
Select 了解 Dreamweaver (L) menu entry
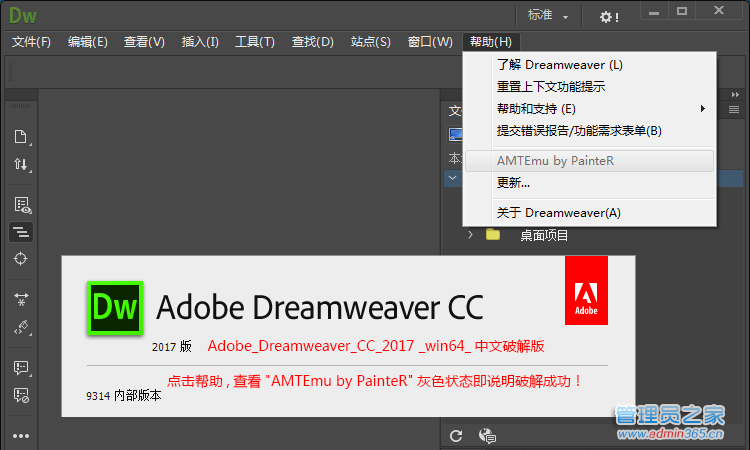pyautogui.click(x=589, y=65)
